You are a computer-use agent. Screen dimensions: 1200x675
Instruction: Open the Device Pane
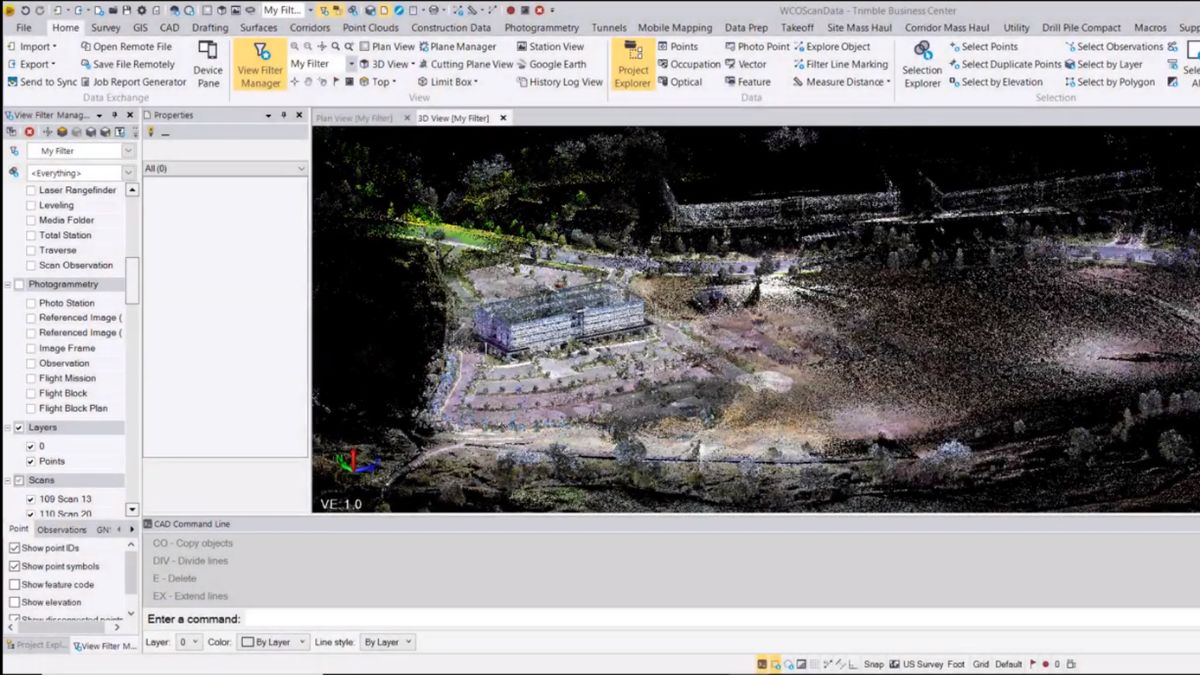tap(208, 64)
